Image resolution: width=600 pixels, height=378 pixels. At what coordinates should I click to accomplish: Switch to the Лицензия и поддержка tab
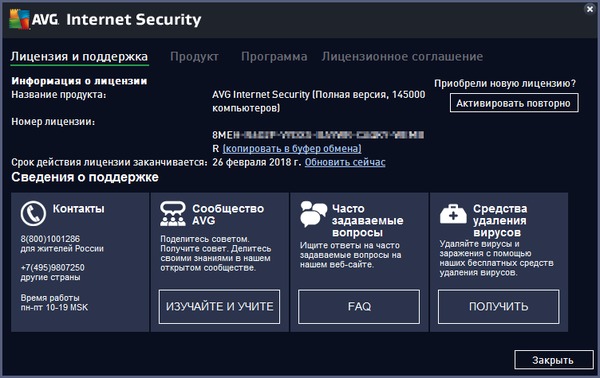79,57
